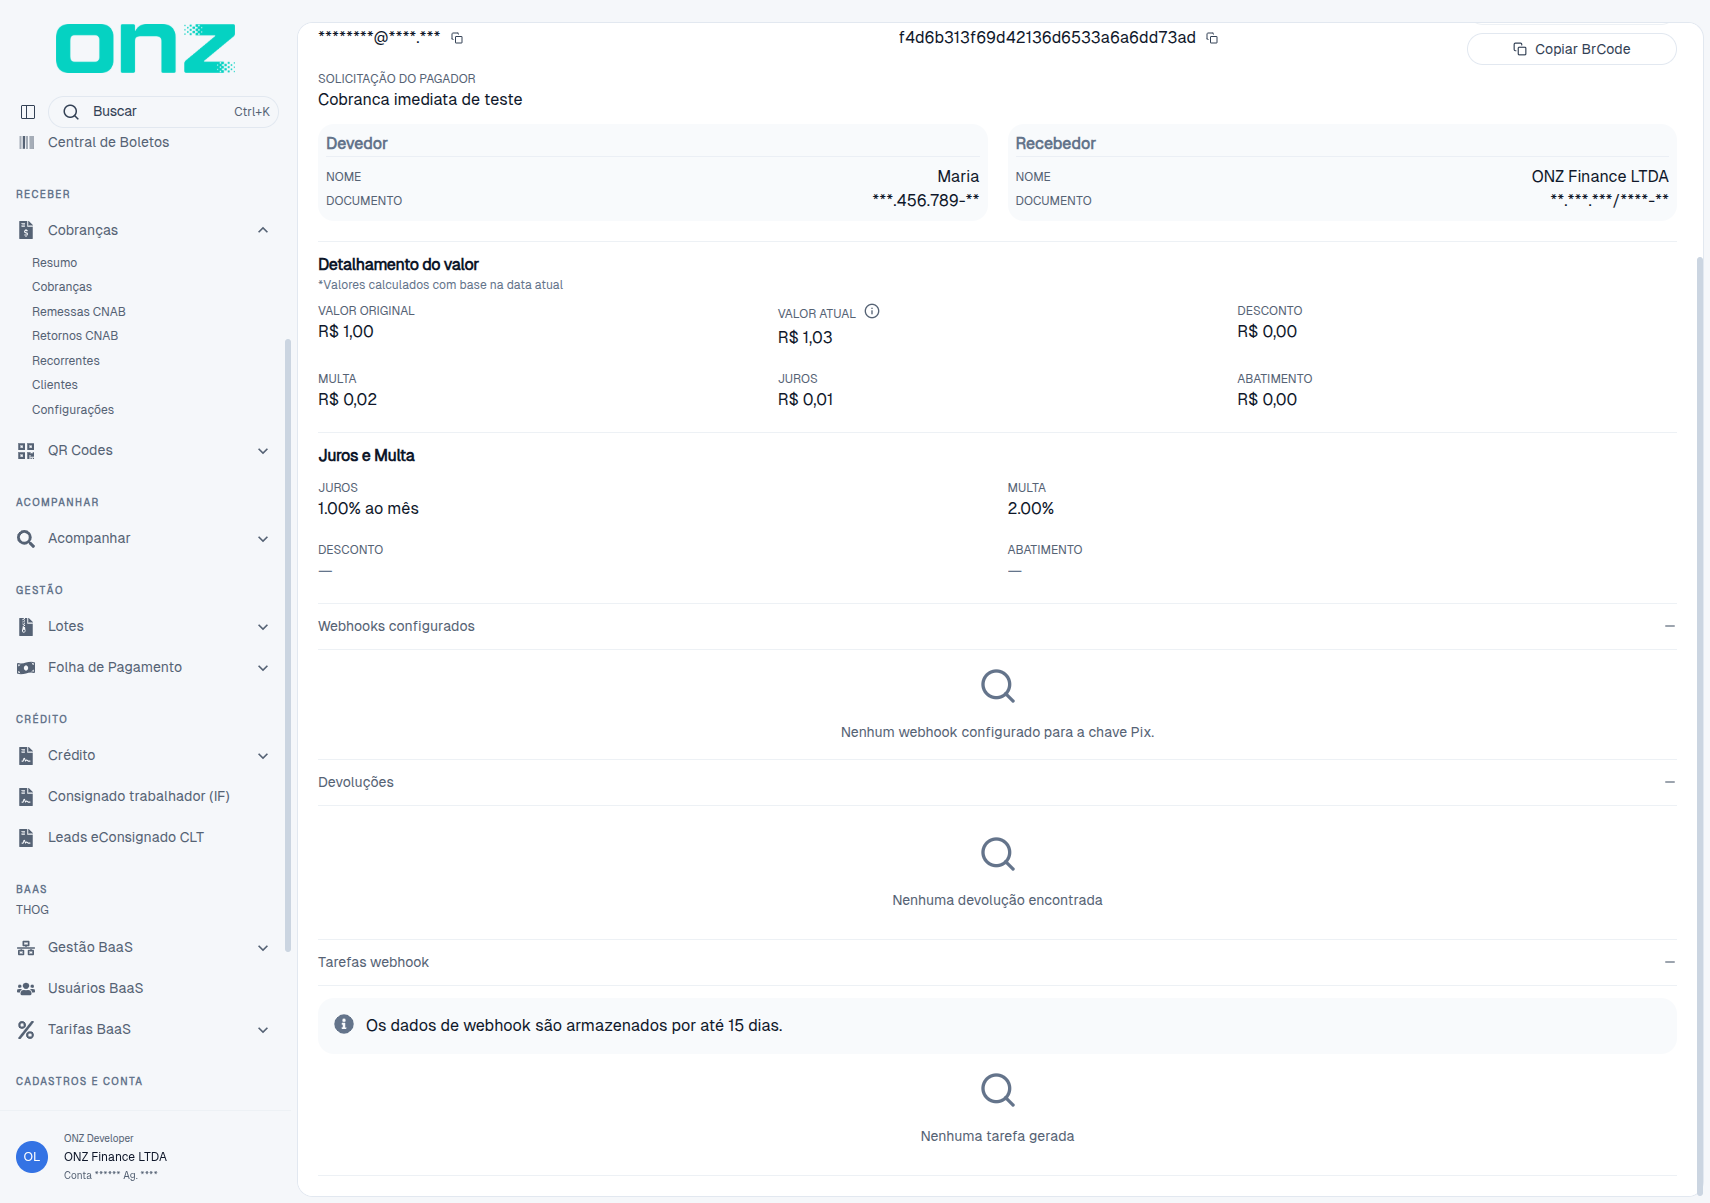
Task: Click the QR Codes icon
Action: tap(26, 451)
